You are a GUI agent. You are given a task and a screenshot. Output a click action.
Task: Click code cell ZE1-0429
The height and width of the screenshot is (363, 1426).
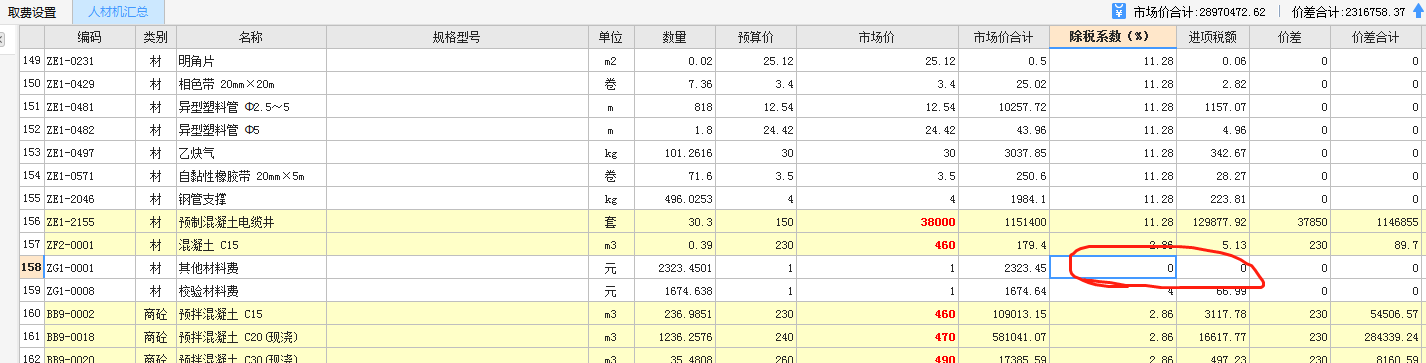pos(89,84)
